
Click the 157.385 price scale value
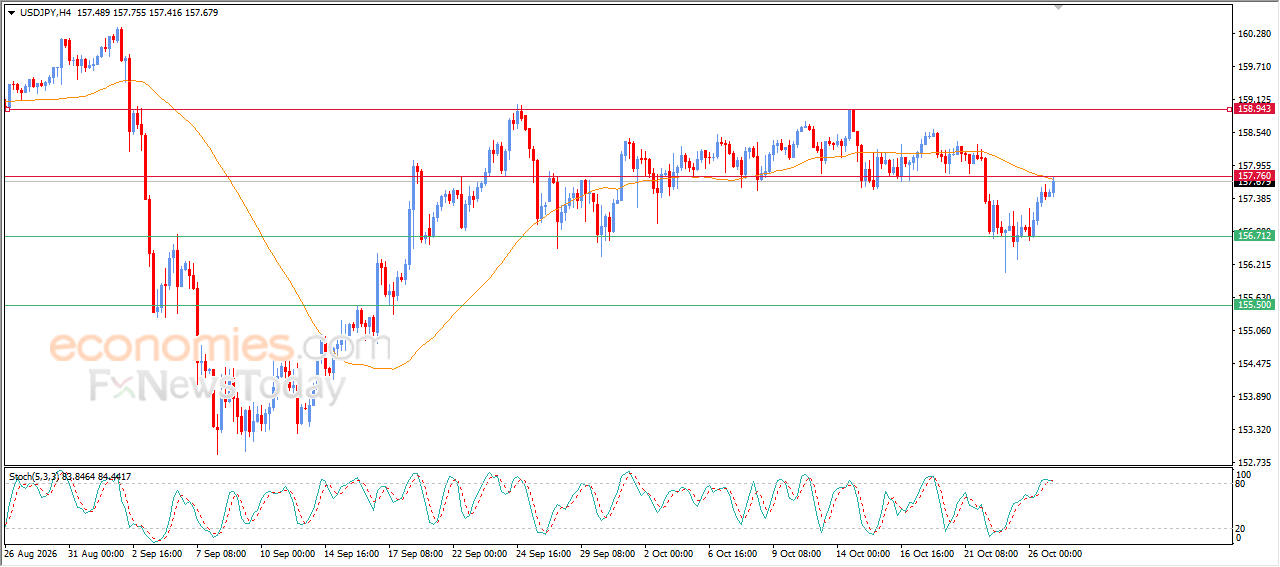(1254, 199)
